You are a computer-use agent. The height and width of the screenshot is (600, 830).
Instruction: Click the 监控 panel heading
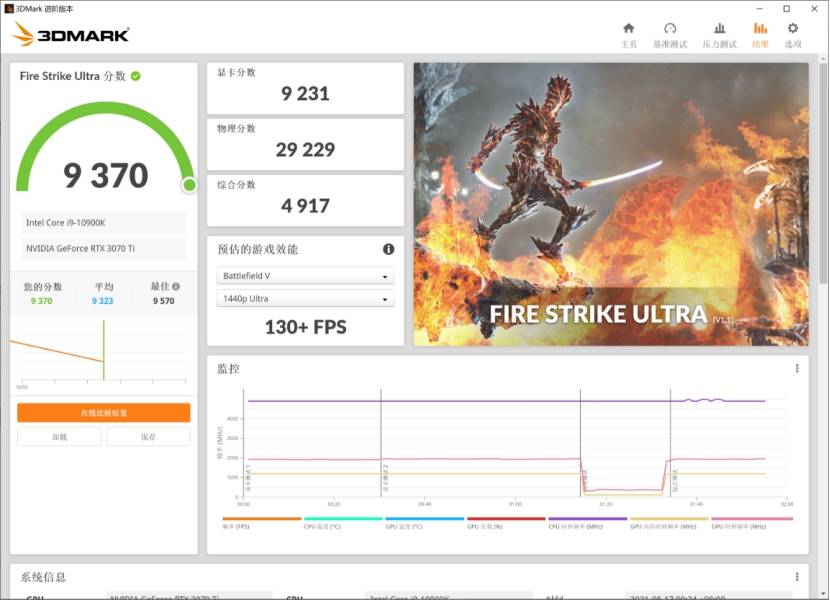pos(228,369)
